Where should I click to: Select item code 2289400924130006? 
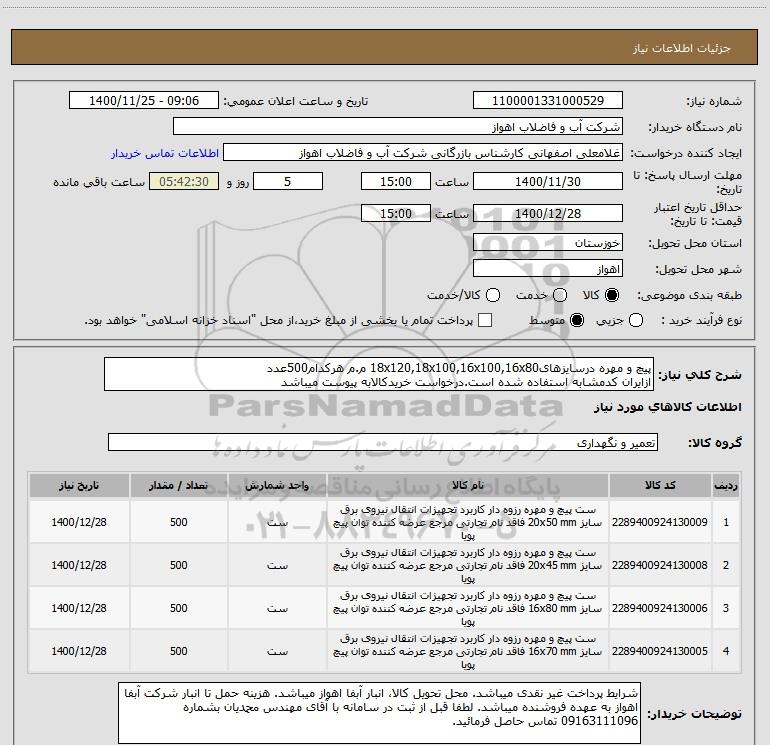(x=660, y=608)
